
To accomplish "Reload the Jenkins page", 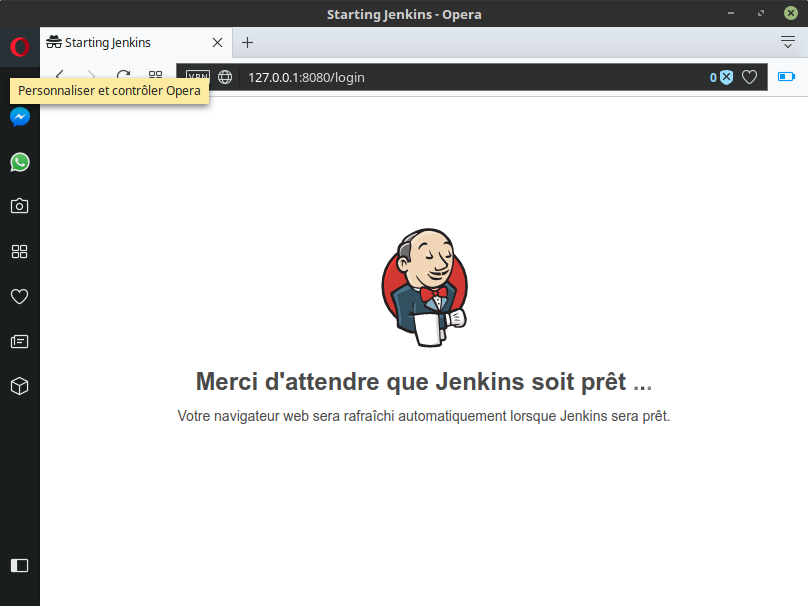I will (123, 76).
